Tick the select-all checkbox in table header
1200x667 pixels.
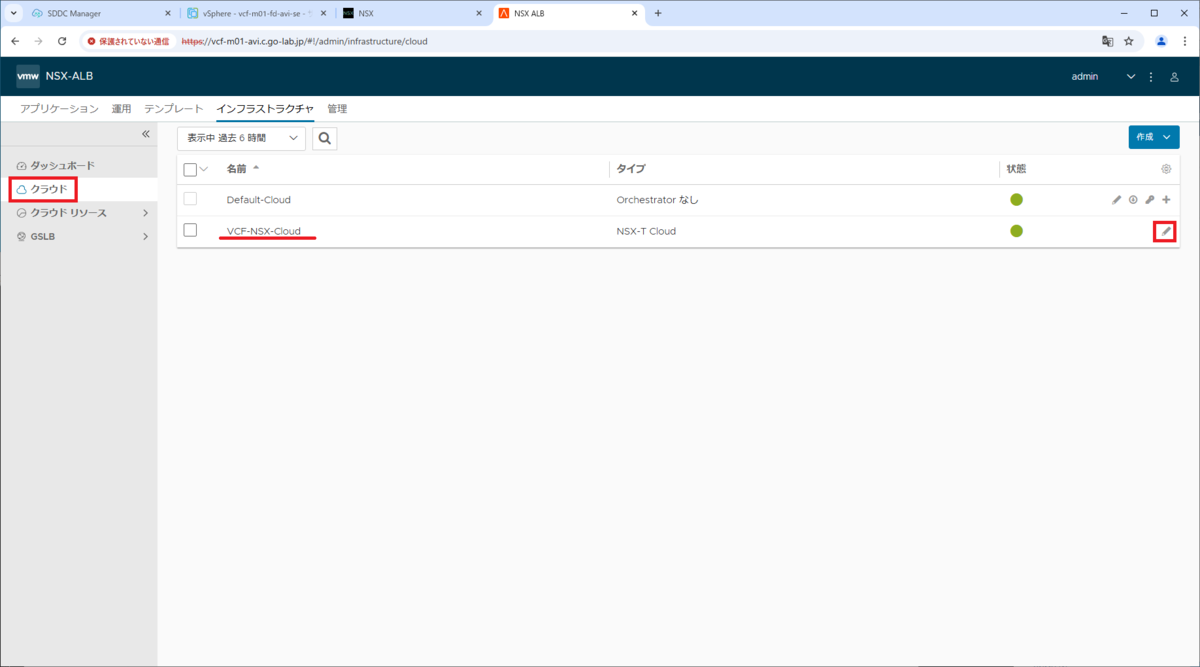190,170
